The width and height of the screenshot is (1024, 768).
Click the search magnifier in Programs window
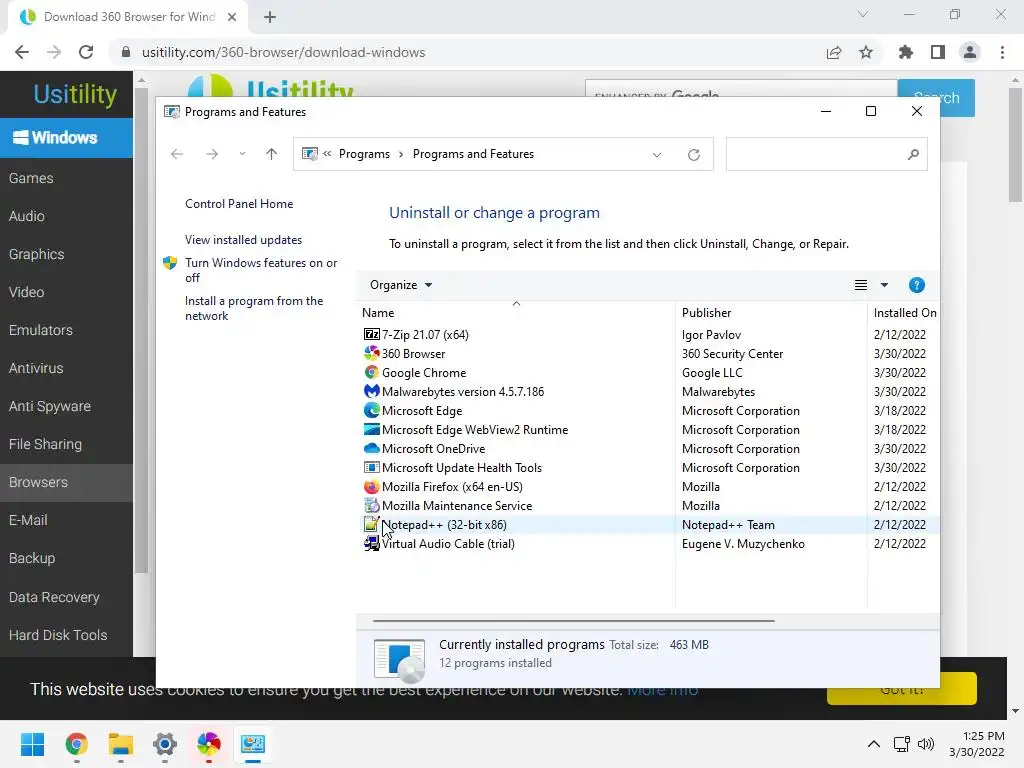[x=913, y=154]
